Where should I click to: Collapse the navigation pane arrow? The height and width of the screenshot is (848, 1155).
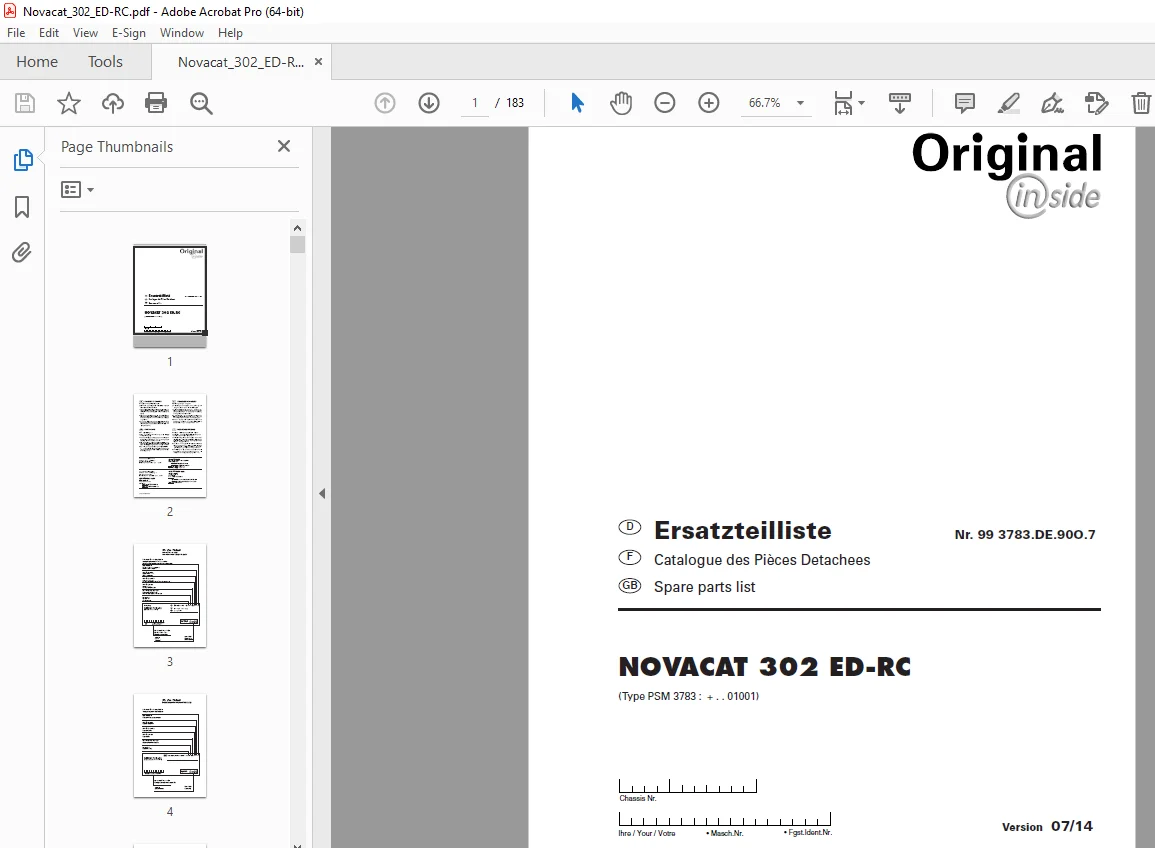pyautogui.click(x=322, y=494)
